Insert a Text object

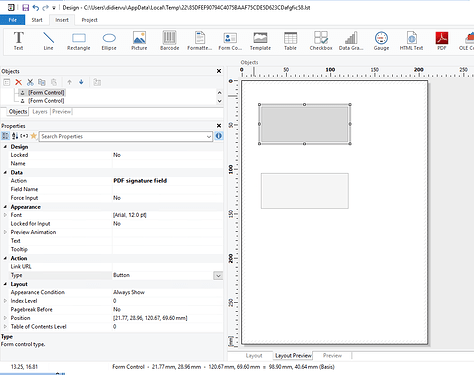[19, 41]
